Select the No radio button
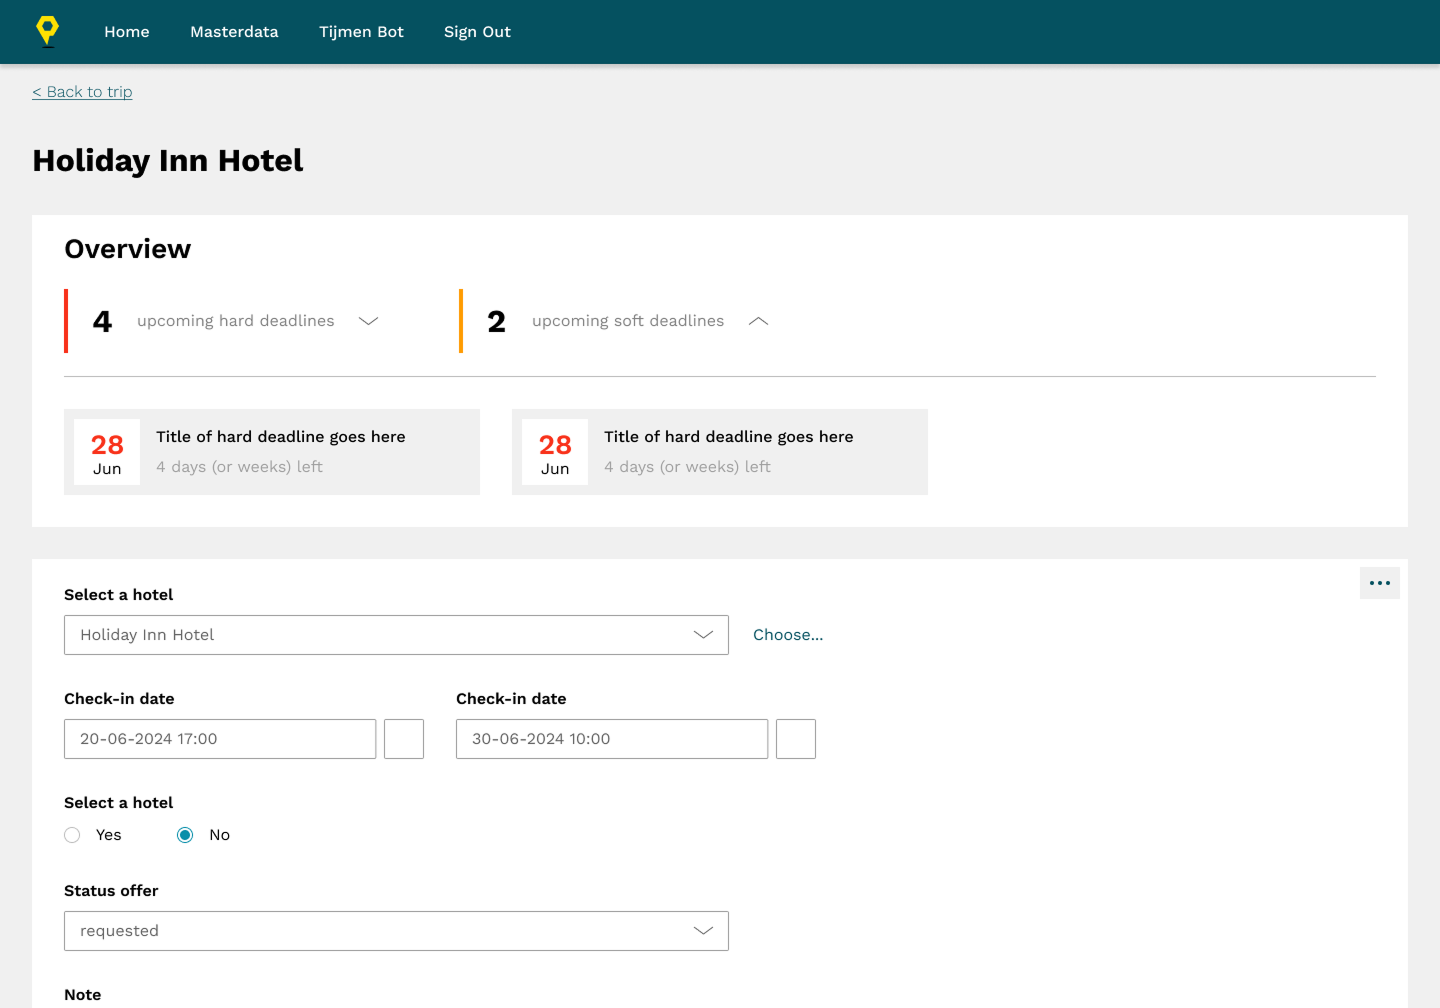The width and height of the screenshot is (1440, 1008). tap(185, 835)
